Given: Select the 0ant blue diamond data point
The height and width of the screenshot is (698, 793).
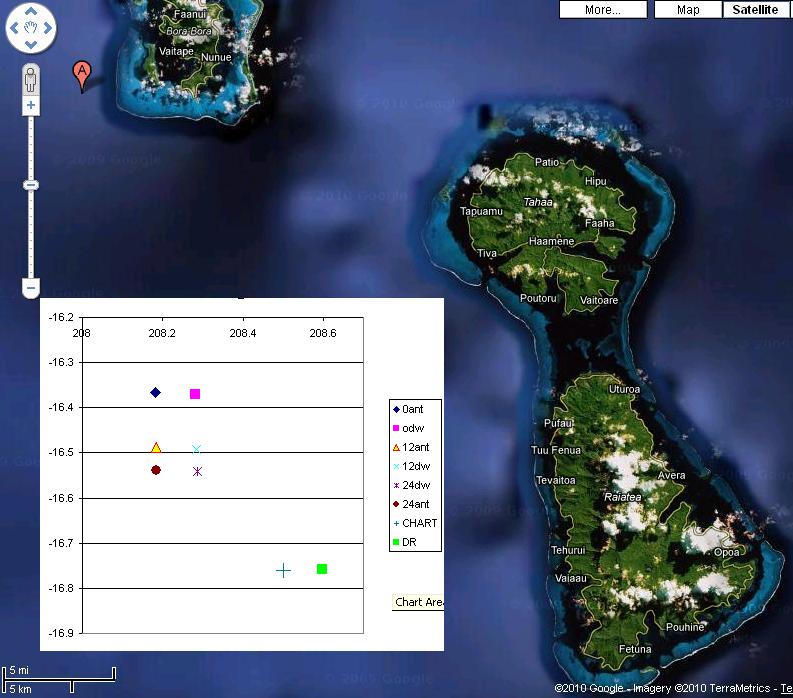Looking at the screenshot, I should click(x=155, y=392).
